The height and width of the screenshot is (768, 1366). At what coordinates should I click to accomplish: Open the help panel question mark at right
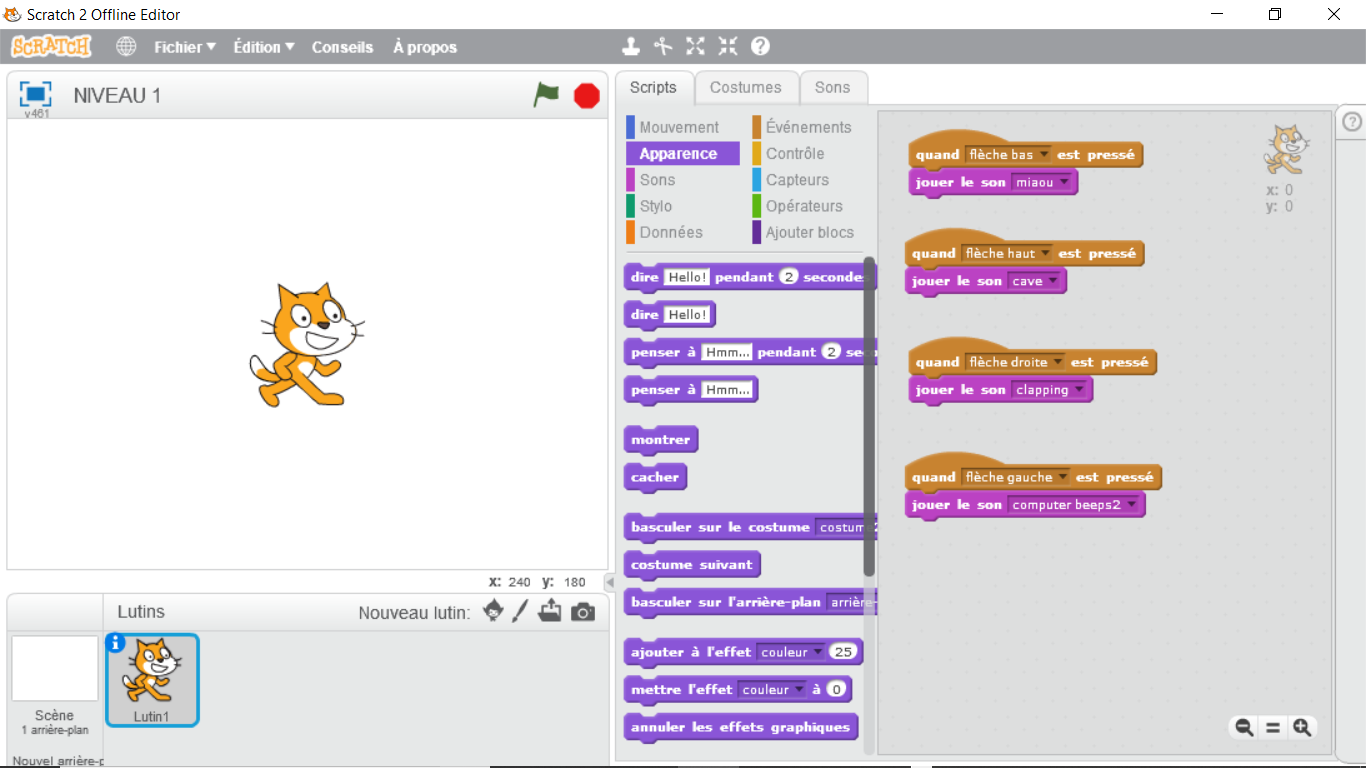coord(1352,122)
